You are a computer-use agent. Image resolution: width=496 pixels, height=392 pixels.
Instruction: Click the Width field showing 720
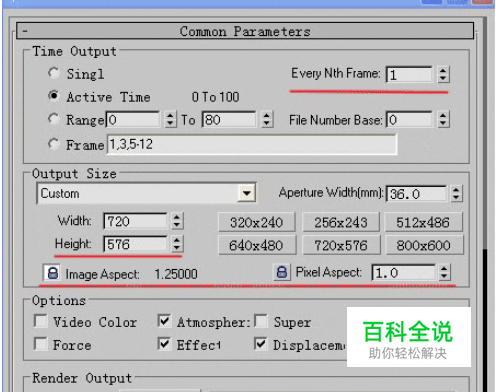[x=135, y=221]
